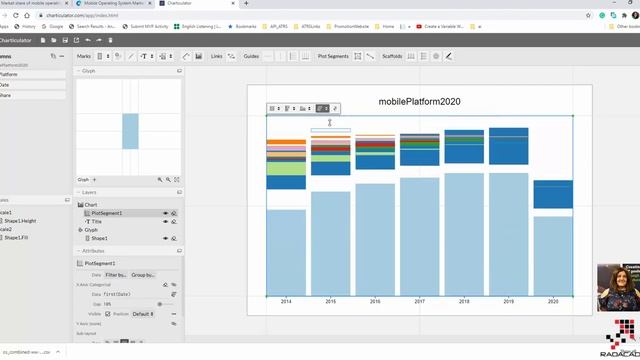The height and width of the screenshot is (360, 640).
Task: Toggle visibility eye of Shape1 layer
Action: coord(165,238)
